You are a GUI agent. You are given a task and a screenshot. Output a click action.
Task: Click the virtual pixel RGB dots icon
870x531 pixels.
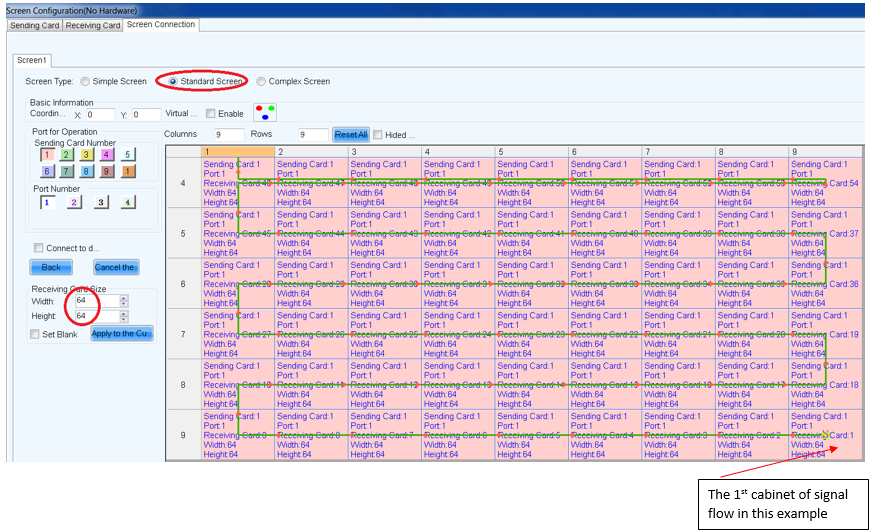pos(265,113)
